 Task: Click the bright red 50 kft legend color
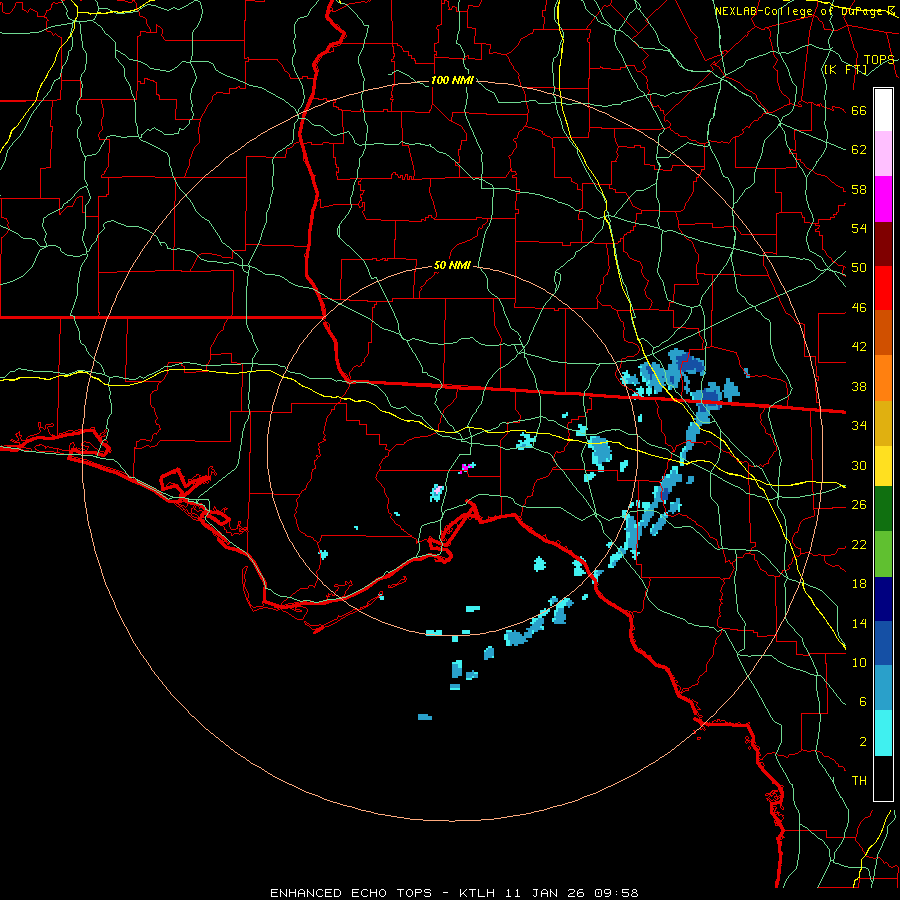pos(883,288)
